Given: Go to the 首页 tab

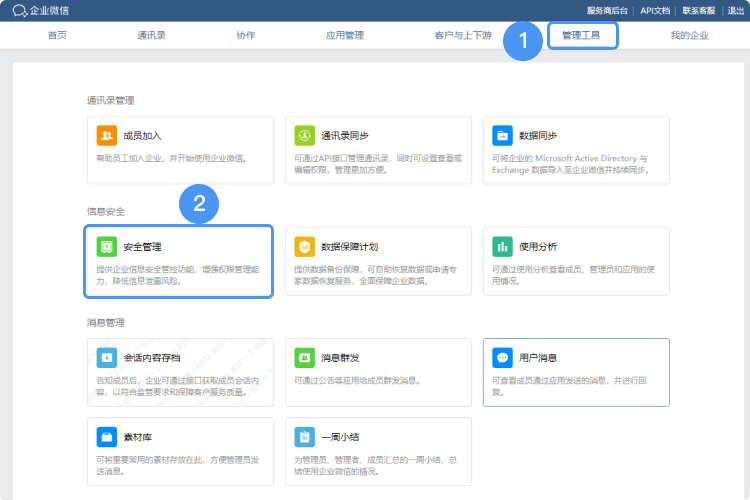Looking at the screenshot, I should coord(57,35).
